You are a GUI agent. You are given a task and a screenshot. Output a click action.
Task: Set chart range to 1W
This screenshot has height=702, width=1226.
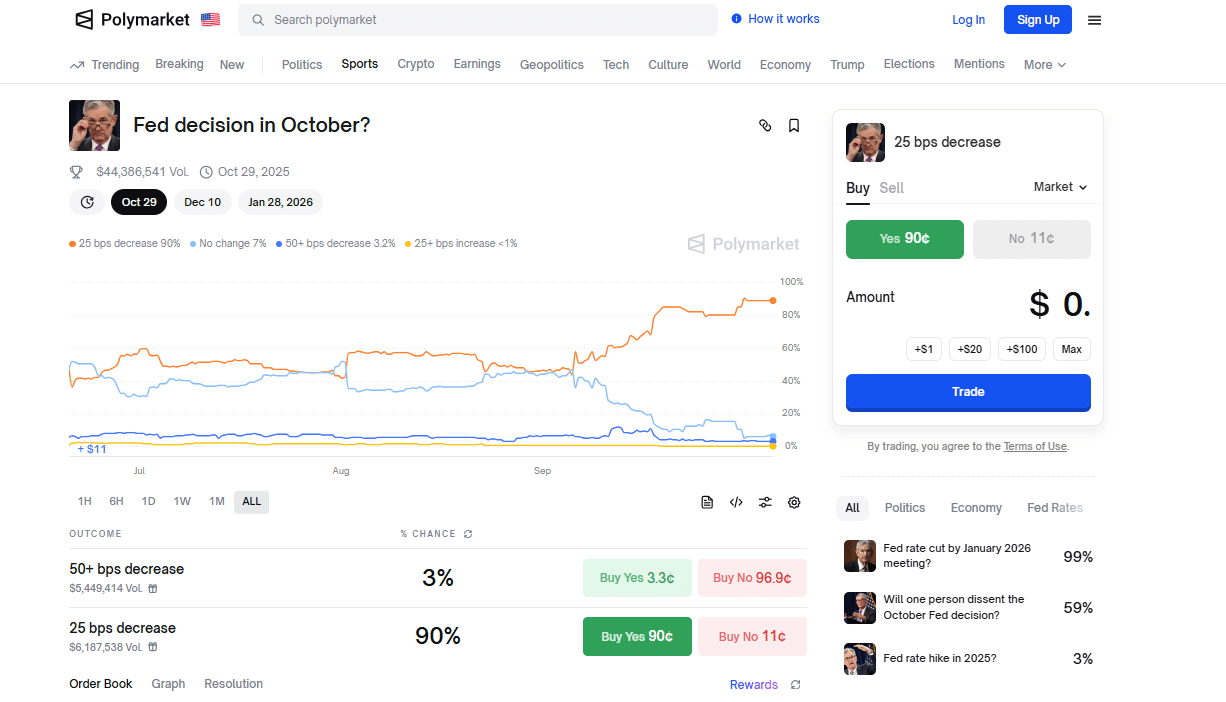pyautogui.click(x=182, y=502)
